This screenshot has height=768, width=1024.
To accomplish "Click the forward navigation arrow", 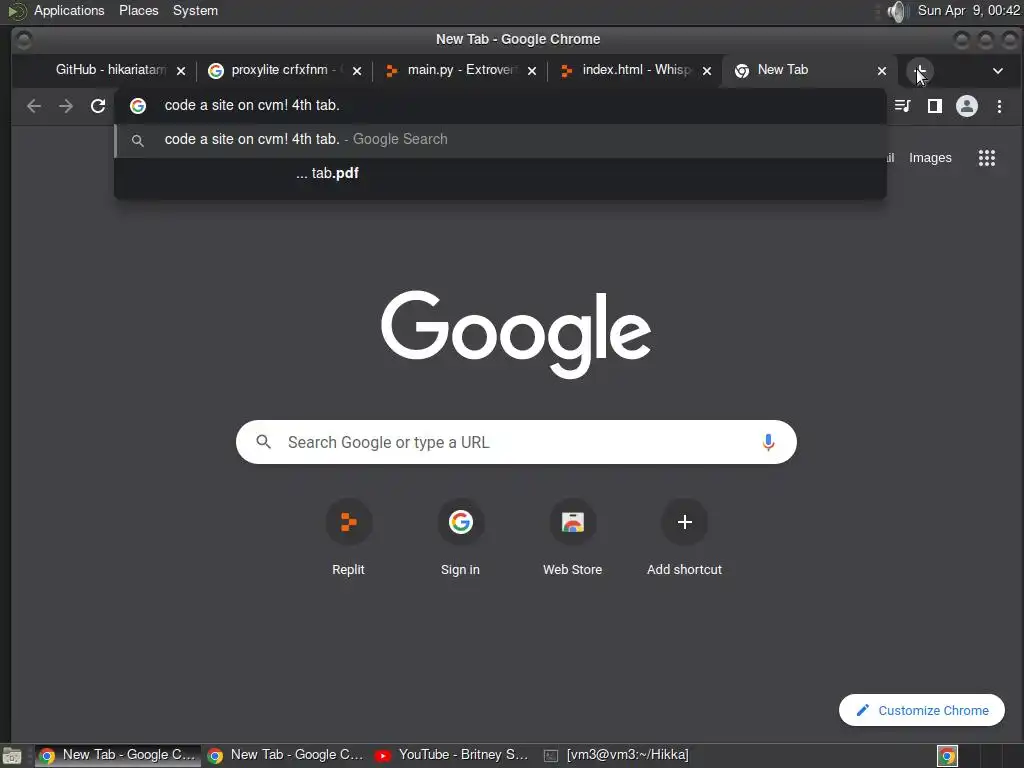I will pyautogui.click(x=66, y=106).
